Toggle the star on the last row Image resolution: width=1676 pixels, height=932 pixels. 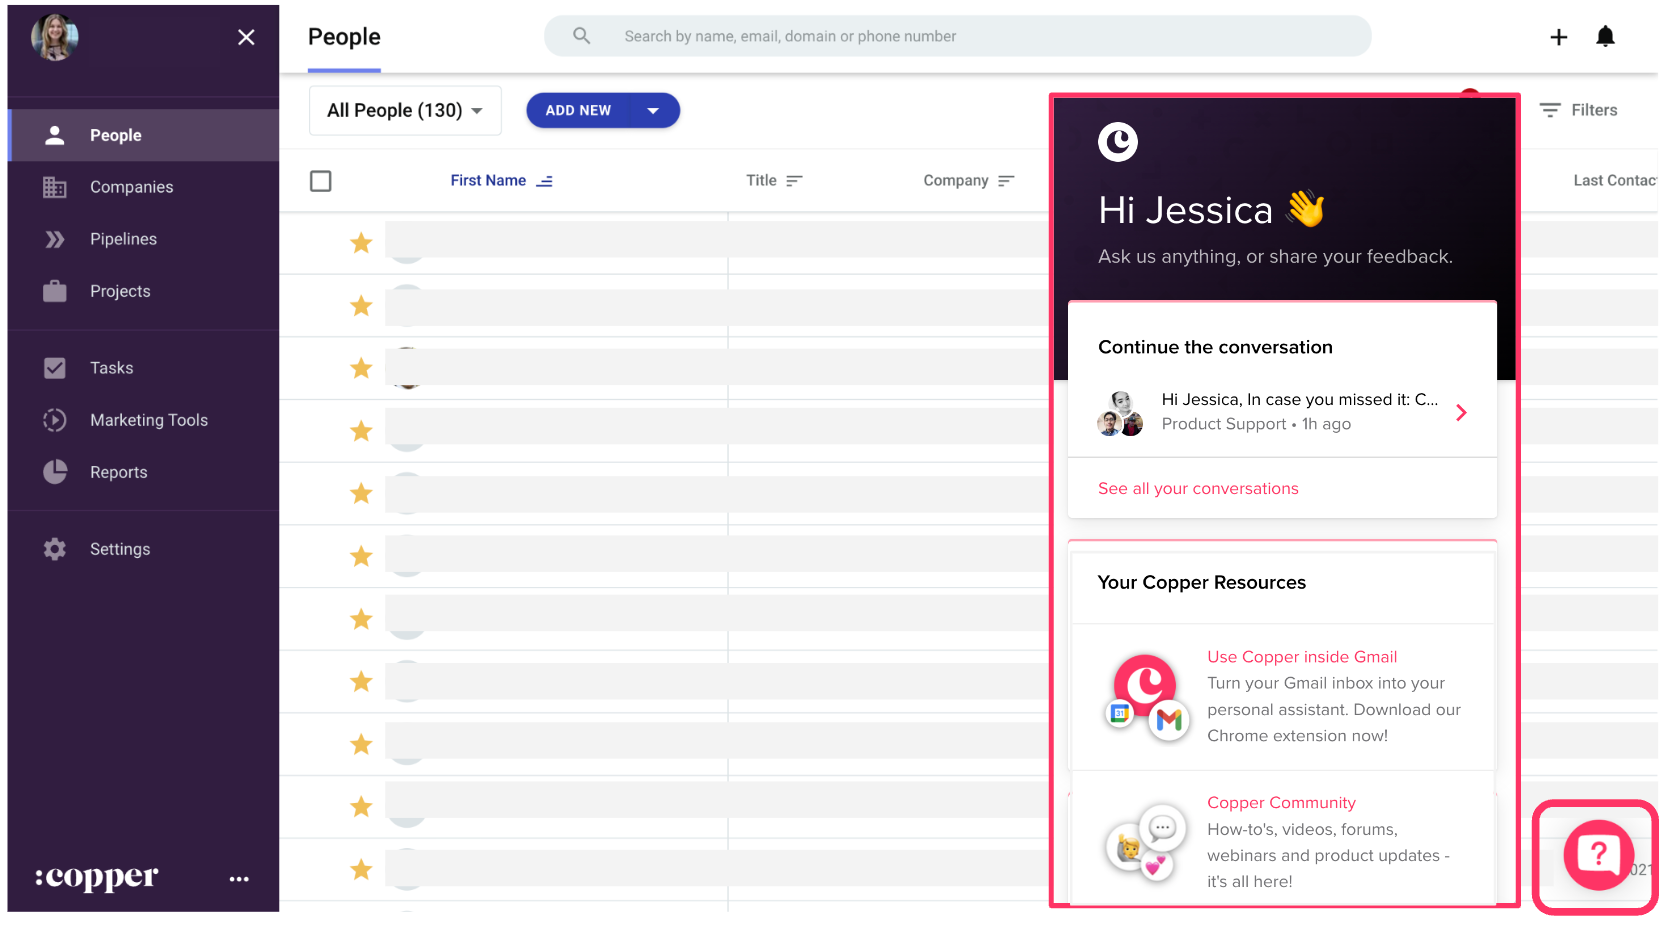361,869
